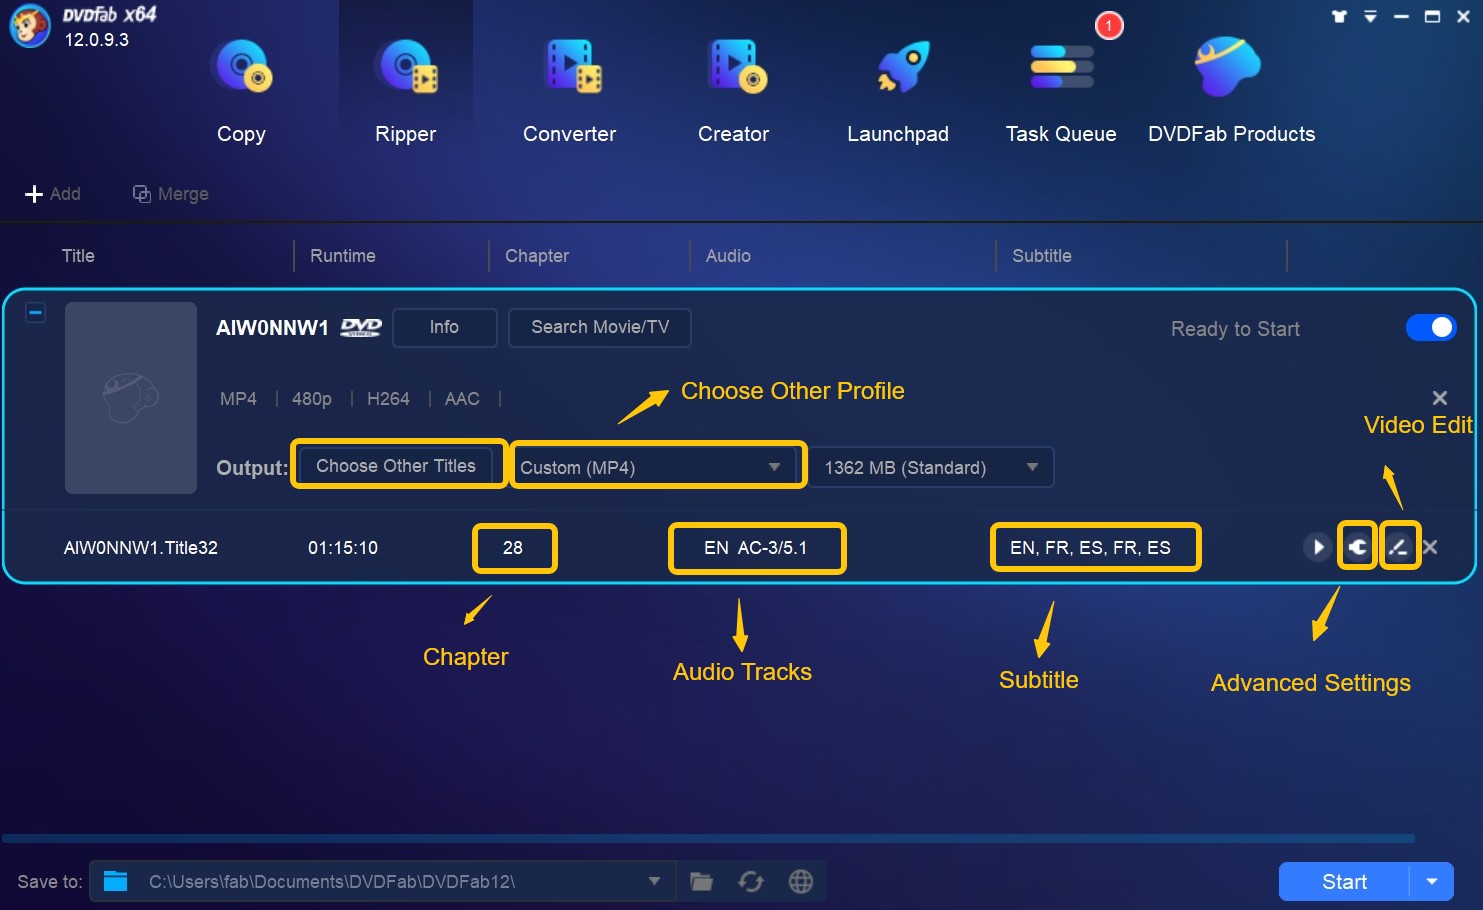The width and height of the screenshot is (1483, 910).
Task: Click the Choose Other Titles button
Action: [397, 465]
